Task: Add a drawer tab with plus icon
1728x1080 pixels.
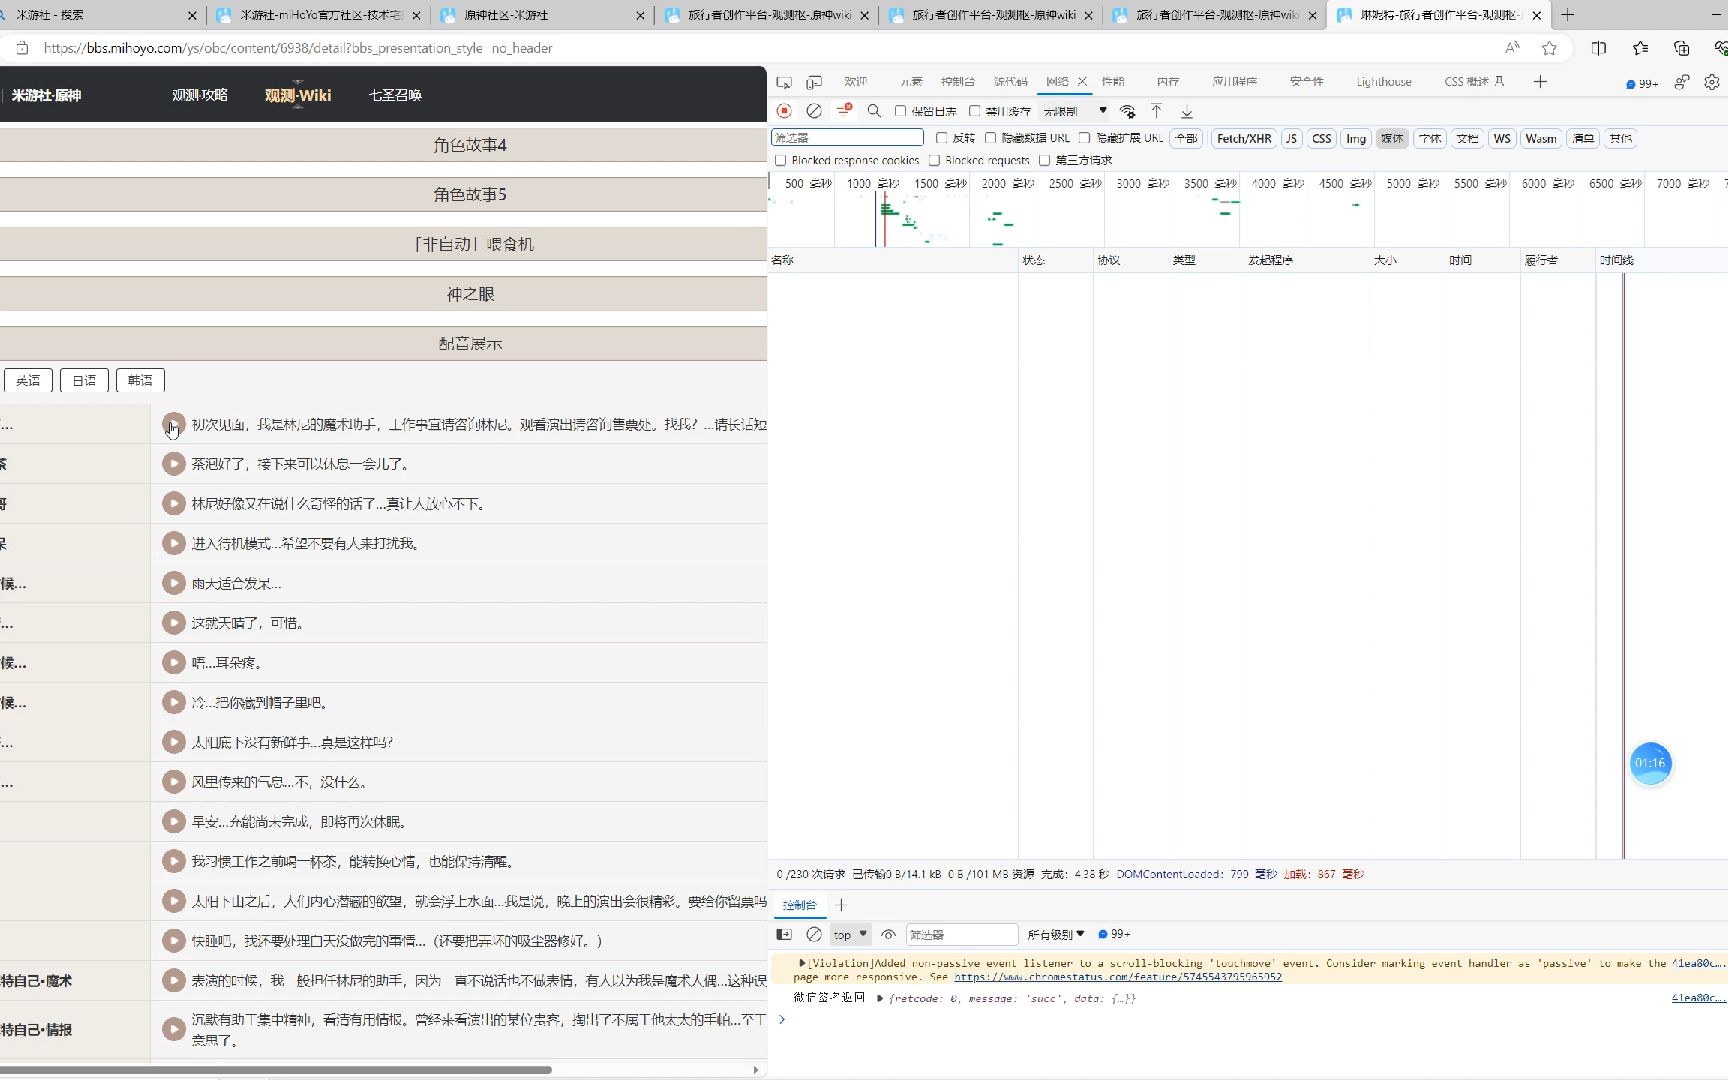Action: coord(841,904)
